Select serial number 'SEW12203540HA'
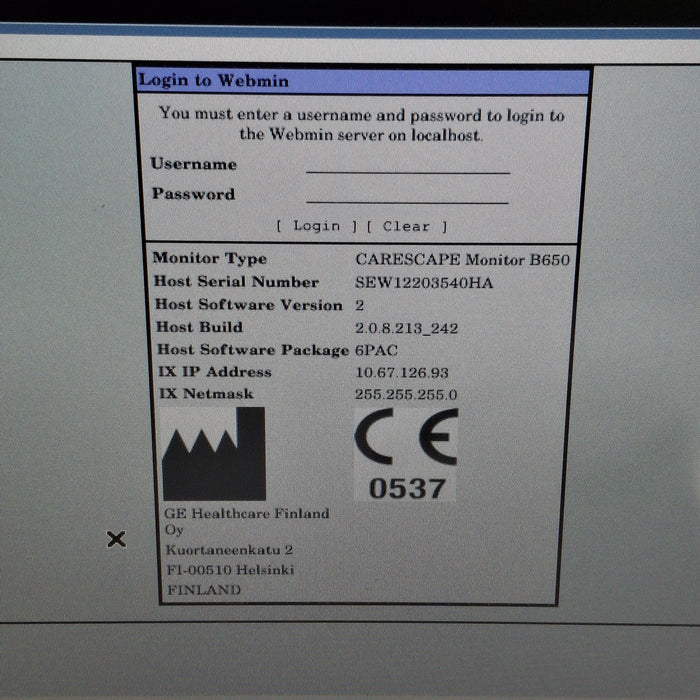The width and height of the screenshot is (700, 700). point(424,283)
